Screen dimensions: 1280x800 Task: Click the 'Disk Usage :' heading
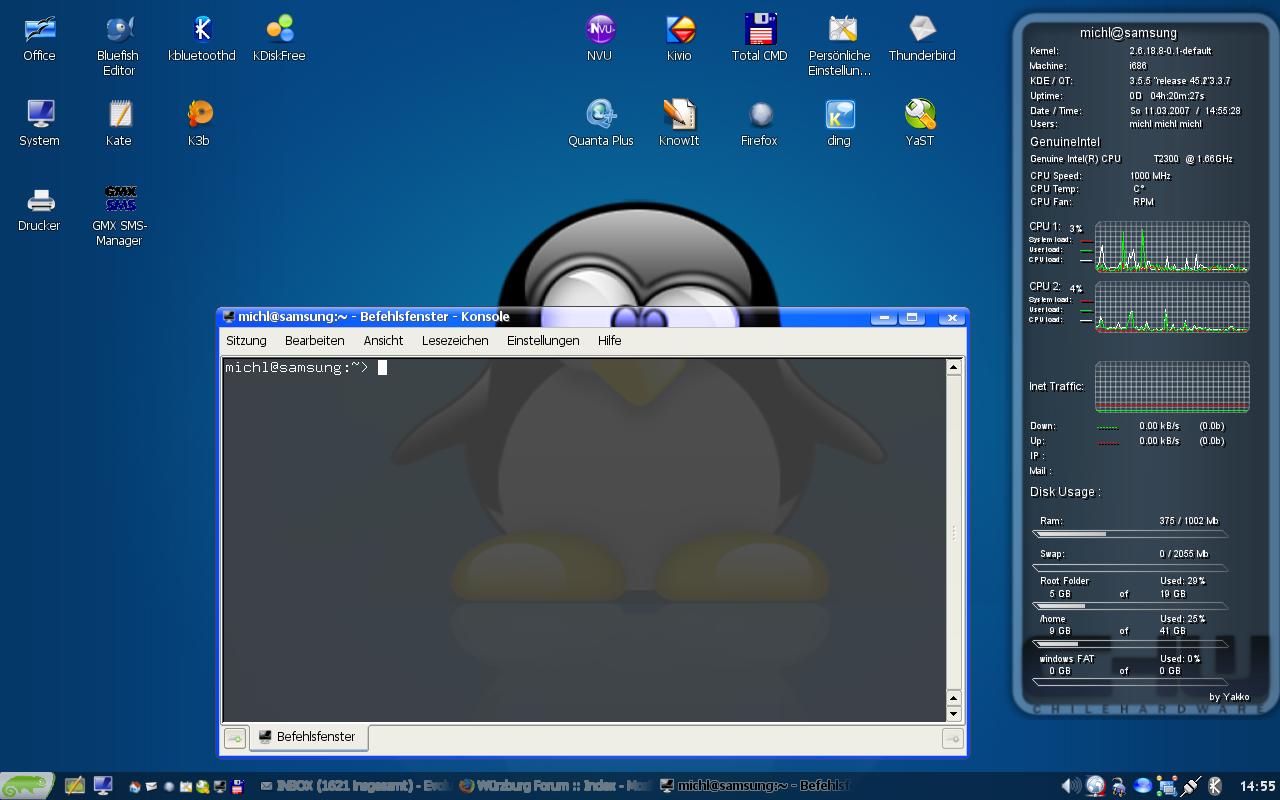coord(1065,492)
